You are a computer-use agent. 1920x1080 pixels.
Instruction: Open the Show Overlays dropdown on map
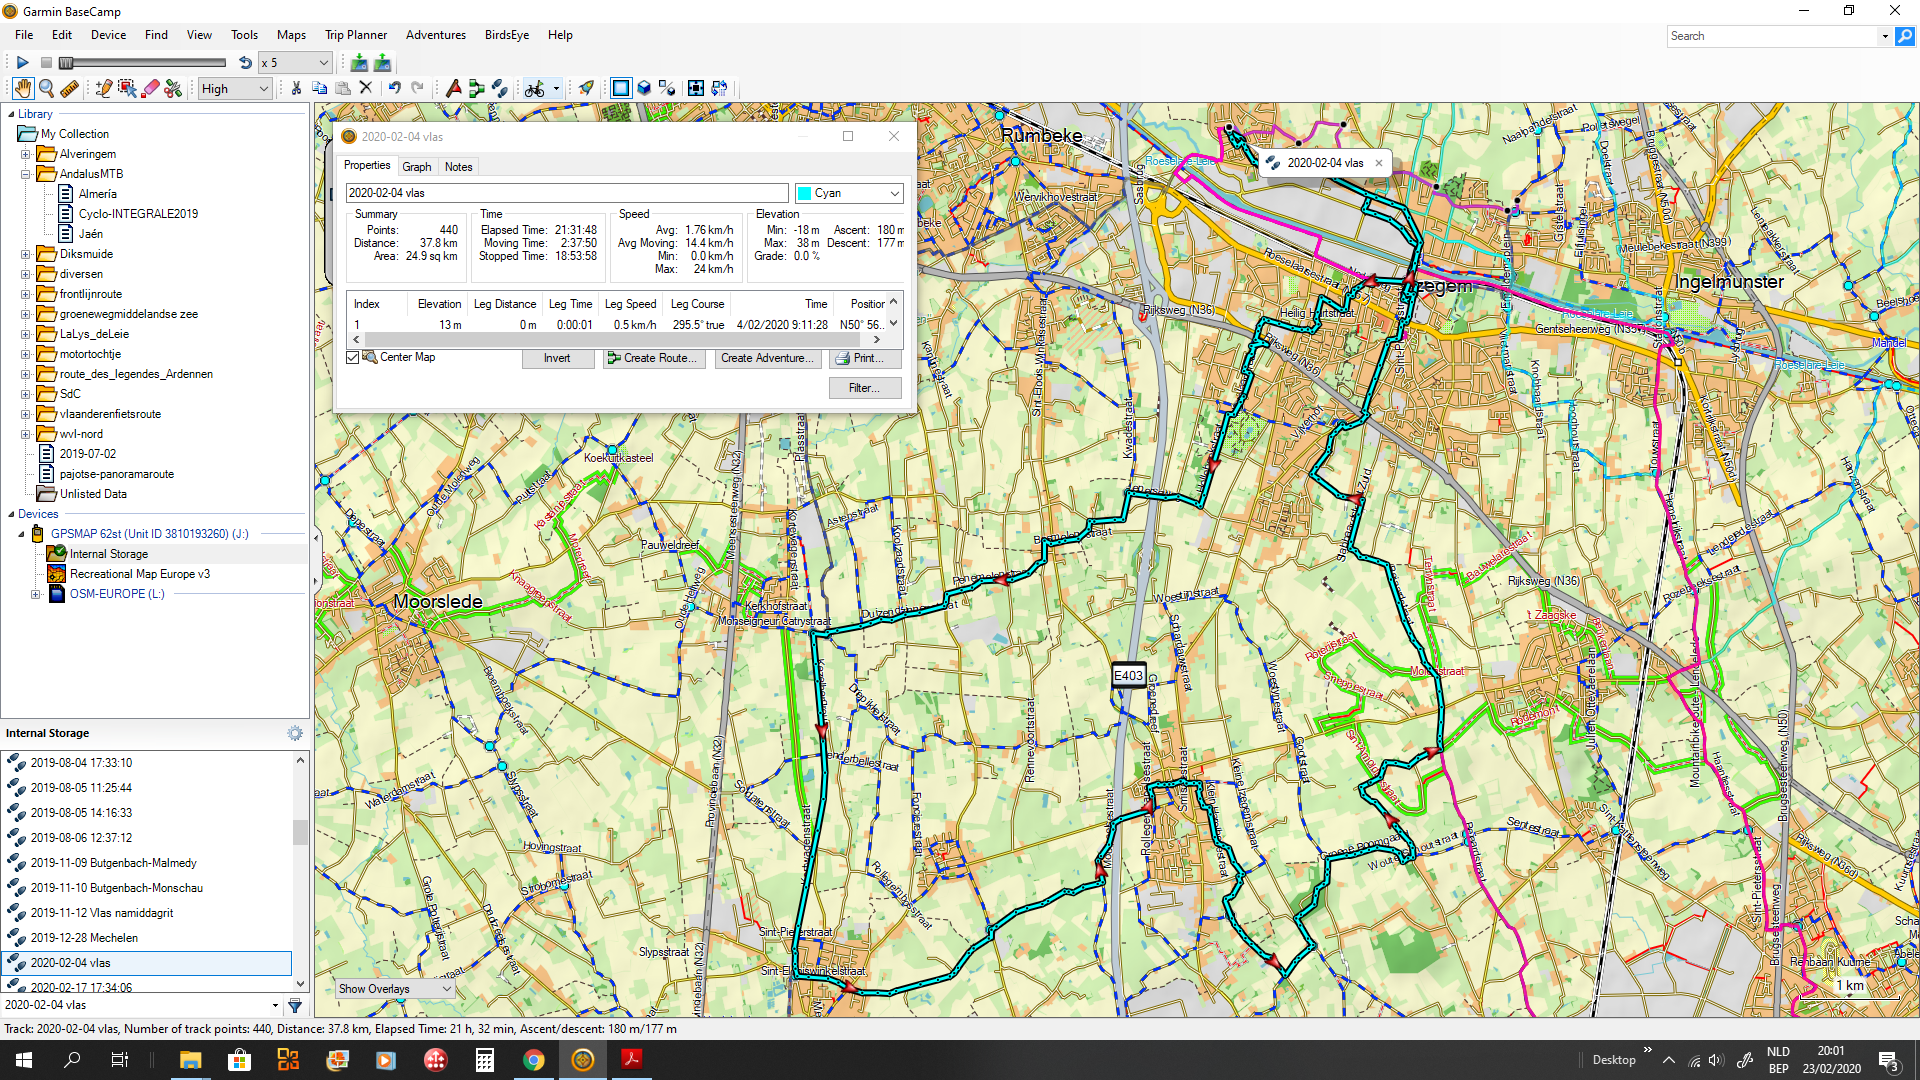[394, 989]
